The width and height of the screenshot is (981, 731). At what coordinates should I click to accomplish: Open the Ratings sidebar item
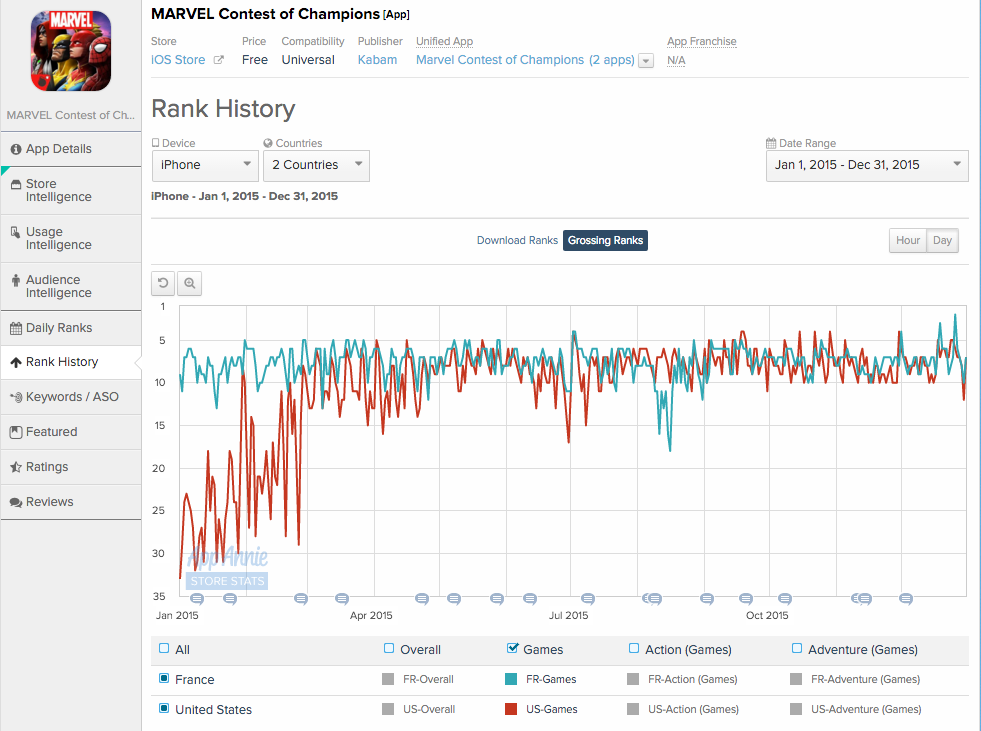coord(71,468)
